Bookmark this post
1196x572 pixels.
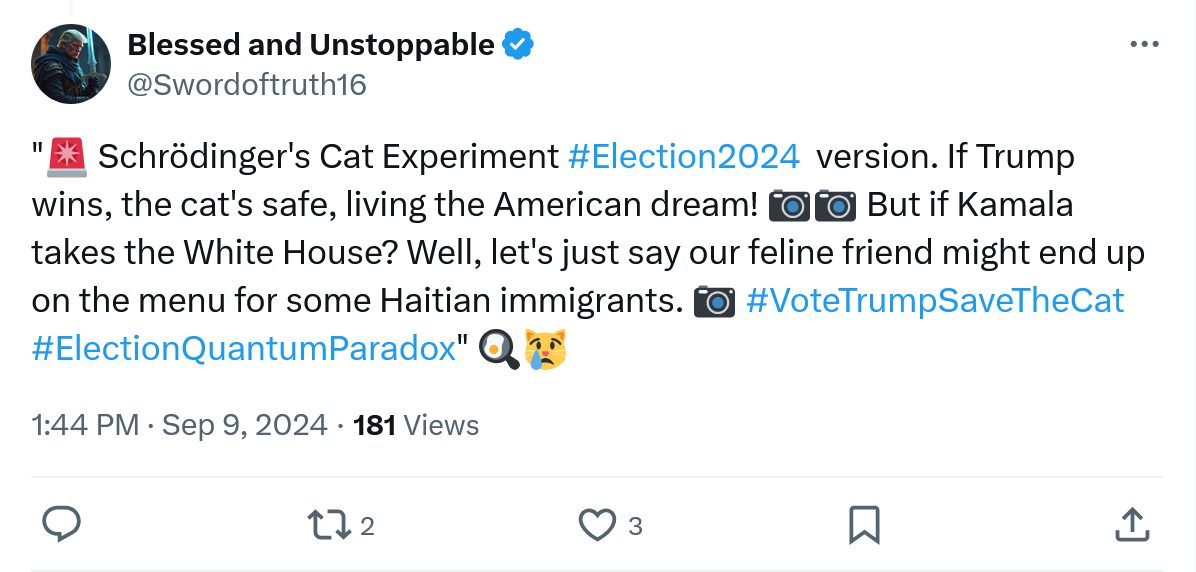pos(864,524)
